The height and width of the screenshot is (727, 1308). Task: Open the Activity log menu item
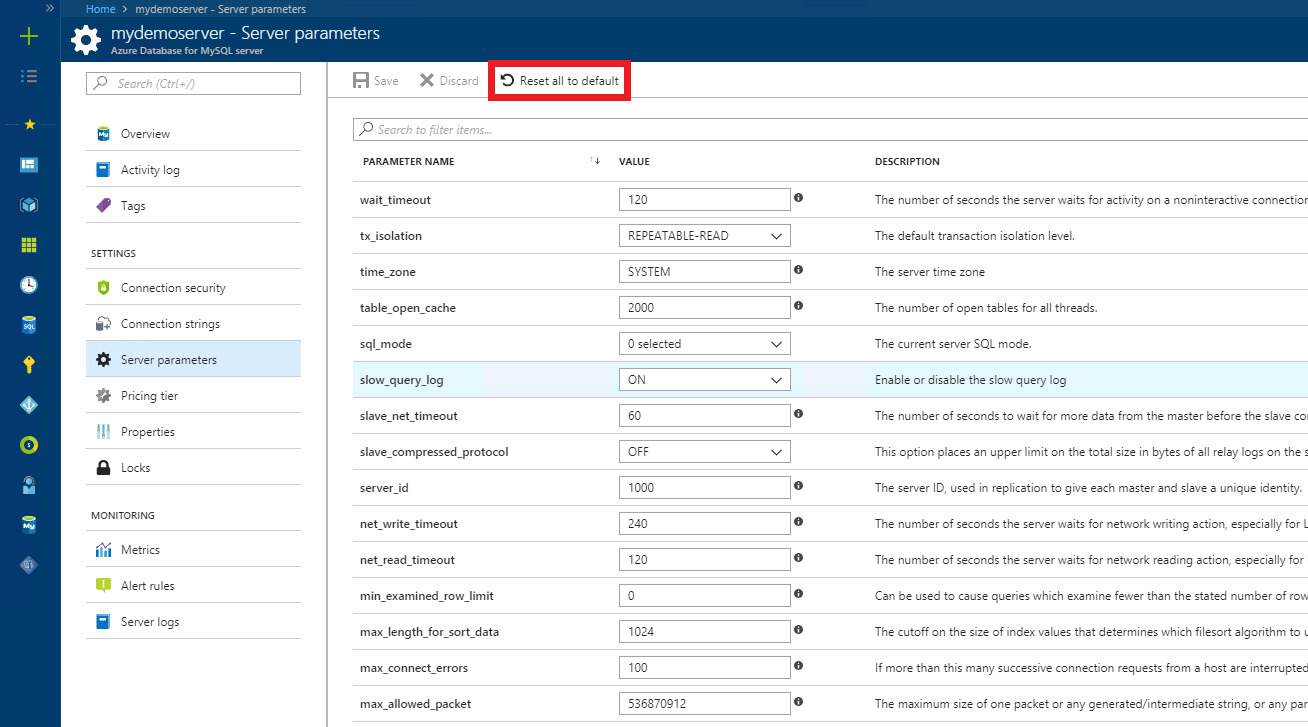click(x=193, y=169)
